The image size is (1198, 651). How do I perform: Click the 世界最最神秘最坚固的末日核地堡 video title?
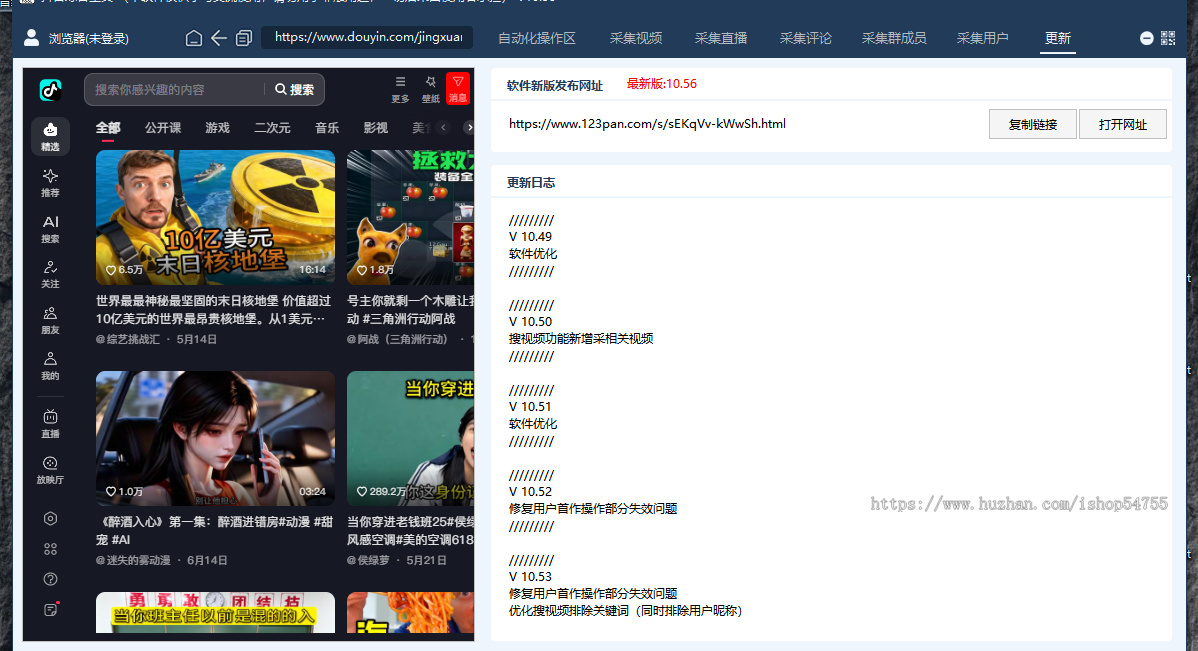213,309
